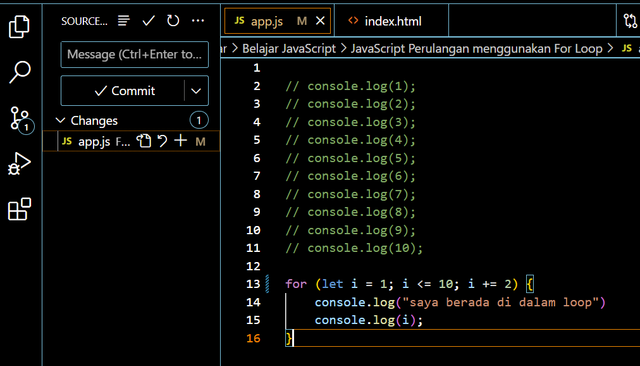Viewport: 640px width, 366px height.
Task: Click the modified-lines marker beside line 13
Action: pyautogui.click(x=267, y=284)
